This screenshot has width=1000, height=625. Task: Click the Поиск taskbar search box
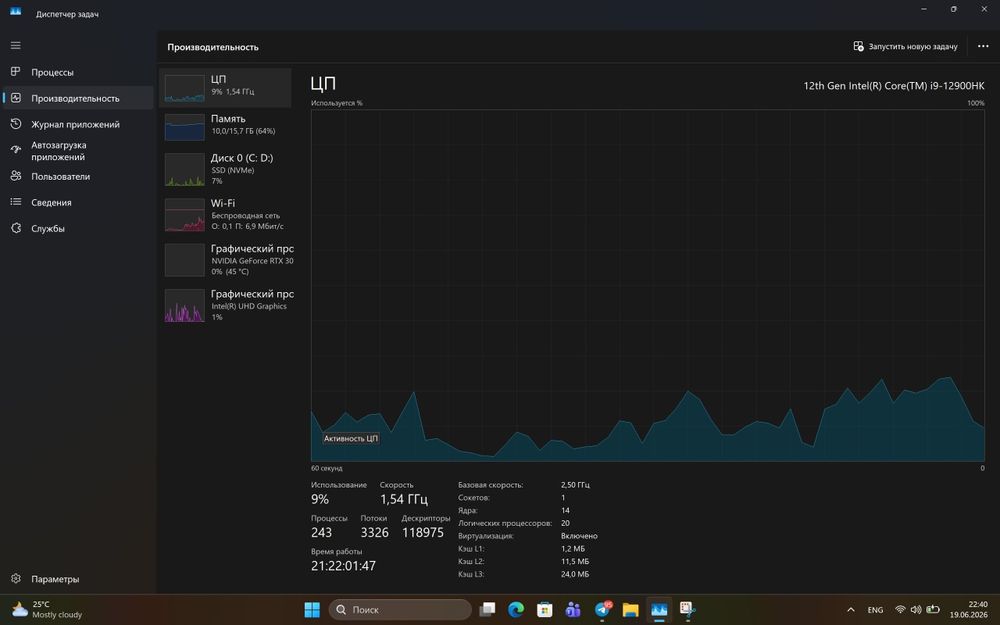point(400,610)
